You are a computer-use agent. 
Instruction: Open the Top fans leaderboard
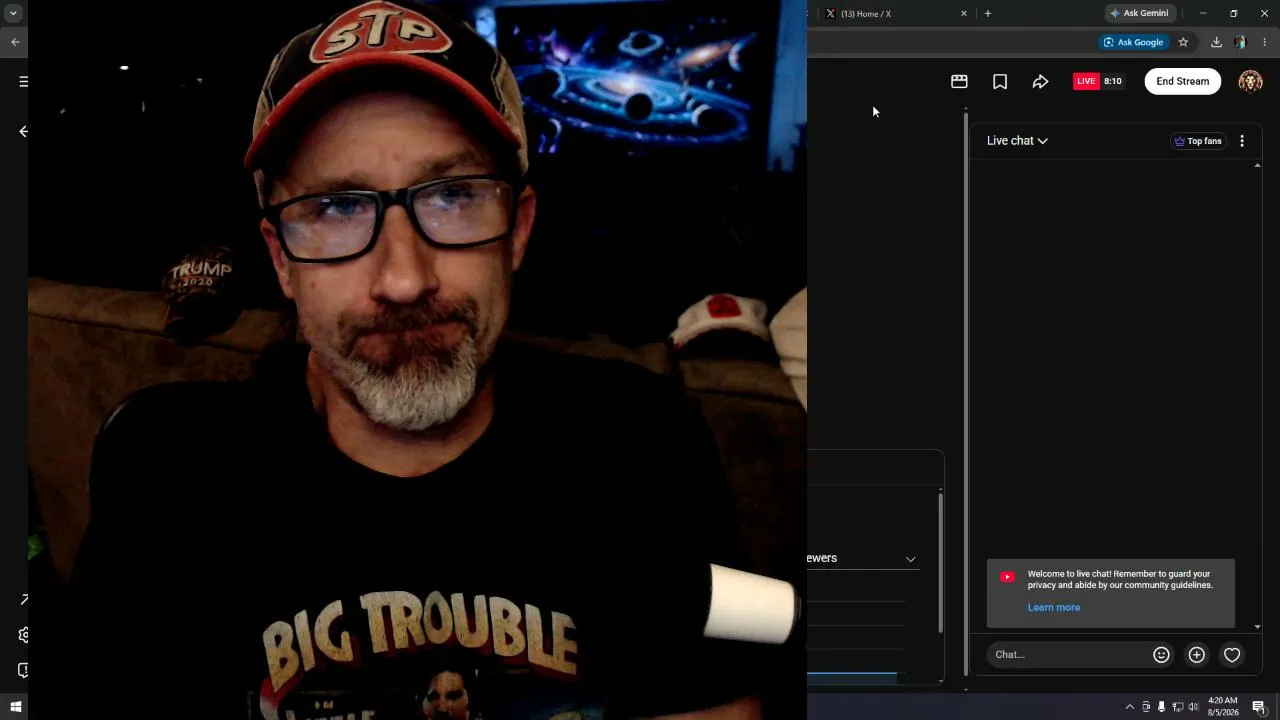coord(1198,141)
